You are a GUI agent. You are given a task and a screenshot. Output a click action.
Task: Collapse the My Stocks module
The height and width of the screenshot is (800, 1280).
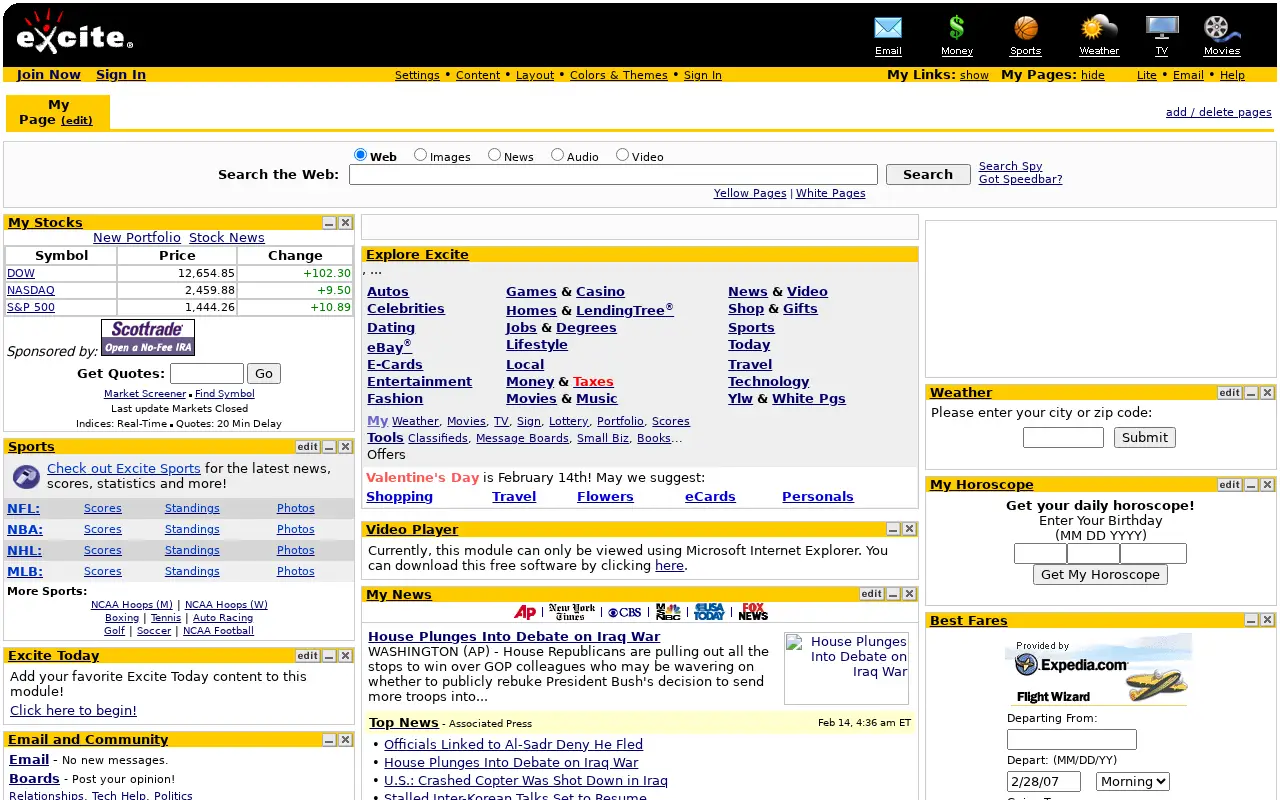[329, 223]
